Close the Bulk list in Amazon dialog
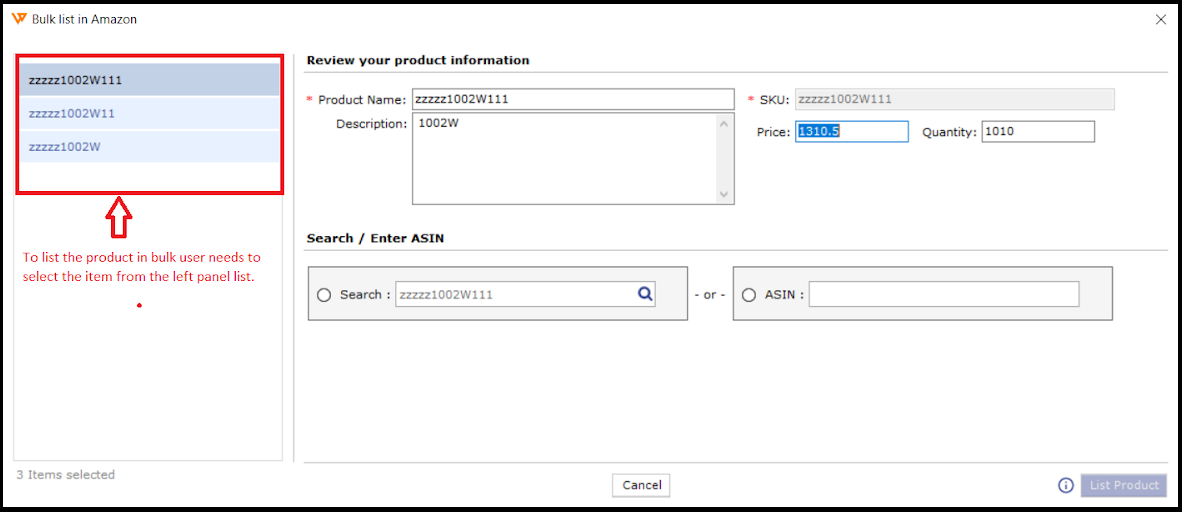 click(1161, 19)
